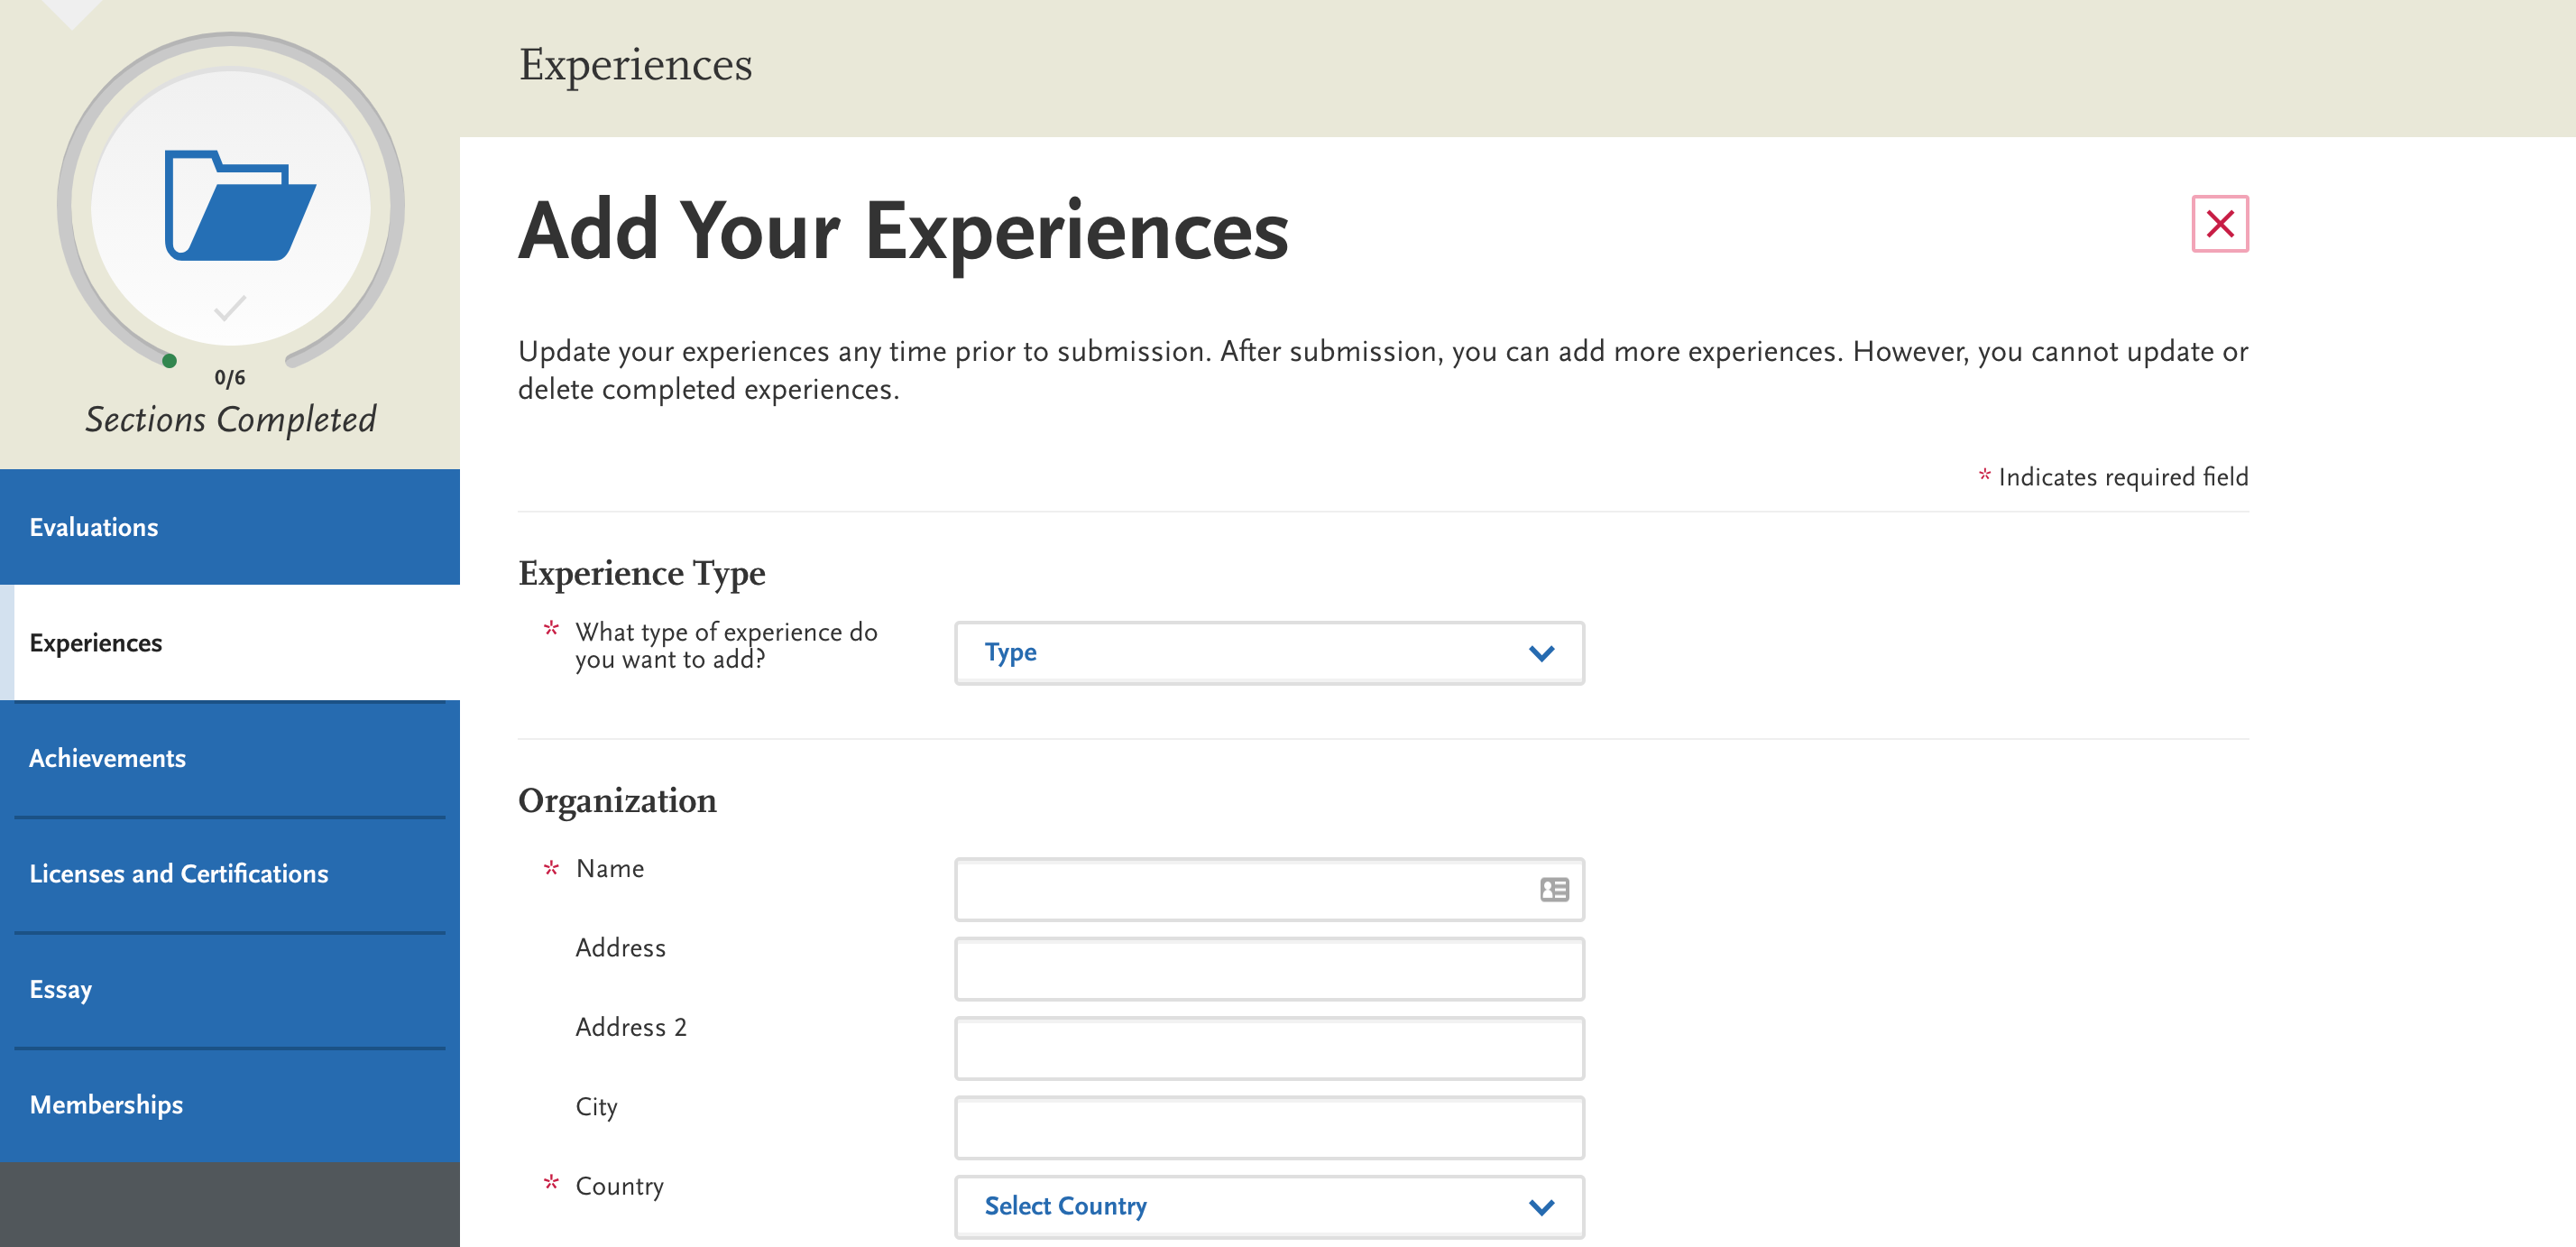Open the Memberships section
The height and width of the screenshot is (1247, 2576).
tap(106, 1104)
